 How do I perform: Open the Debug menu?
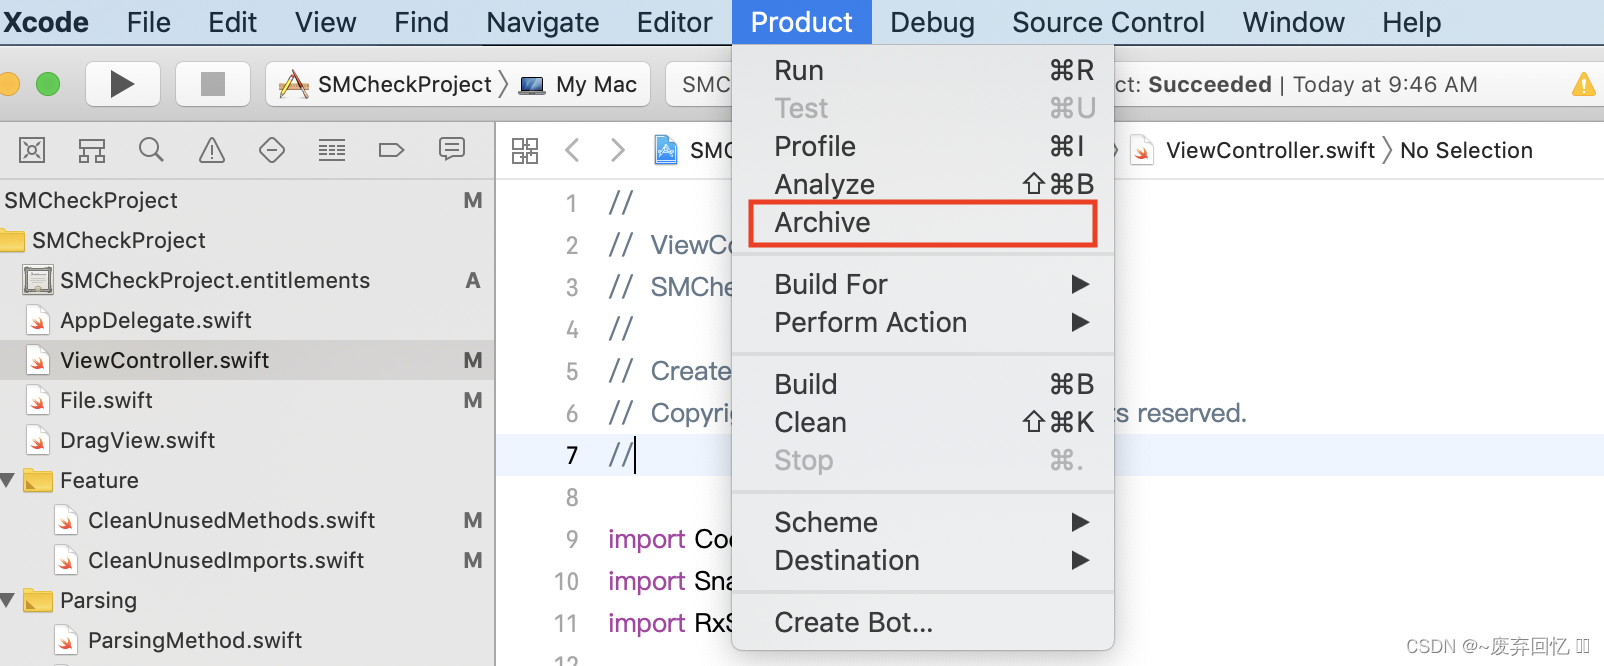click(x=932, y=22)
